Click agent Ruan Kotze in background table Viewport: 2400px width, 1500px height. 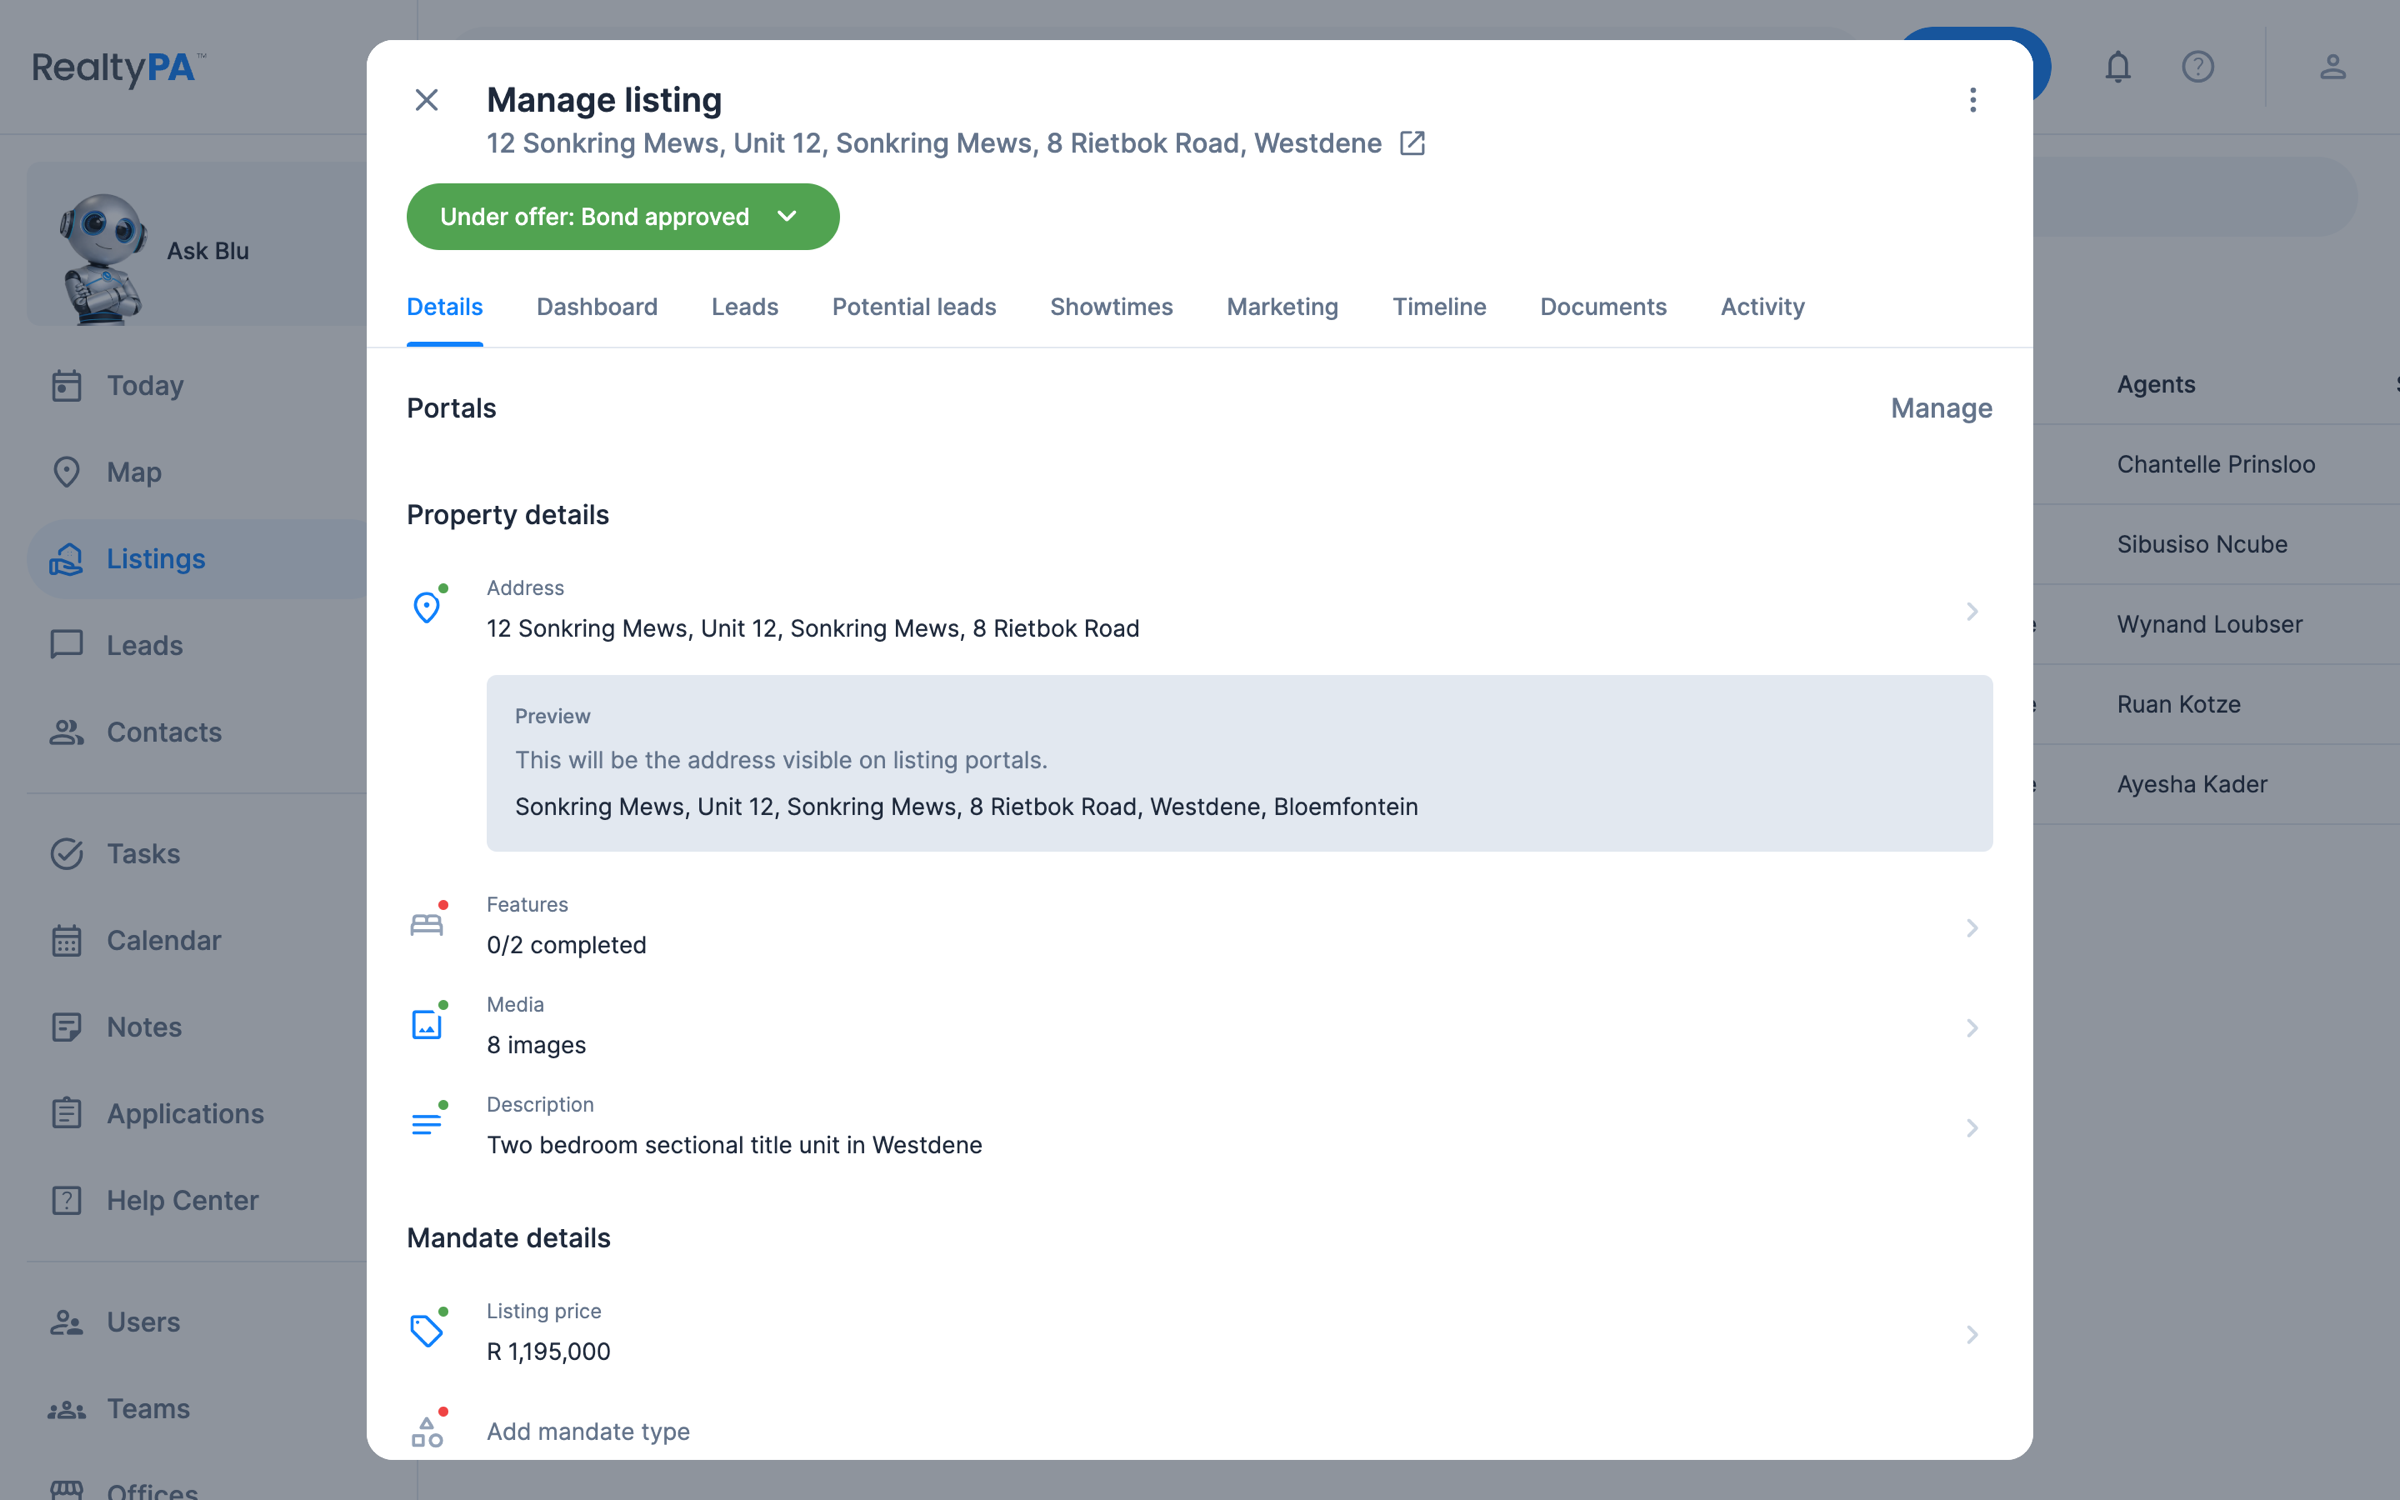click(2178, 704)
